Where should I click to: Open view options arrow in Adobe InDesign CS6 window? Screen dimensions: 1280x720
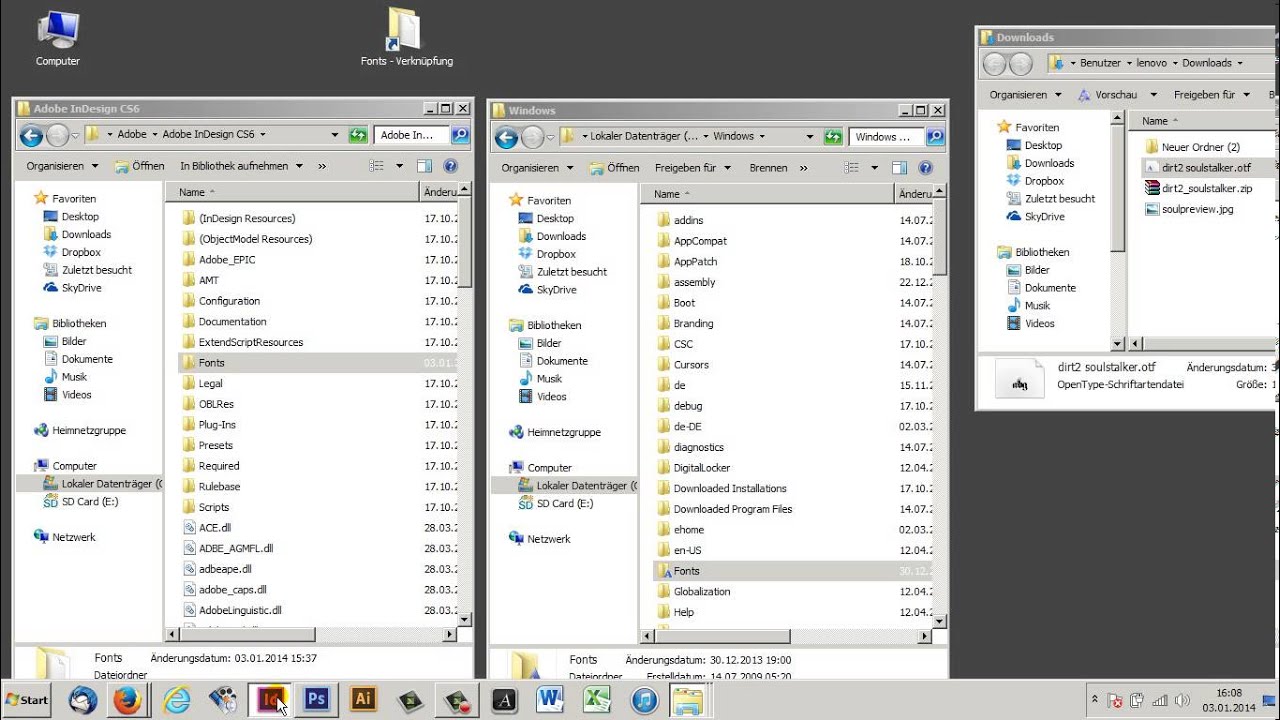coord(399,166)
